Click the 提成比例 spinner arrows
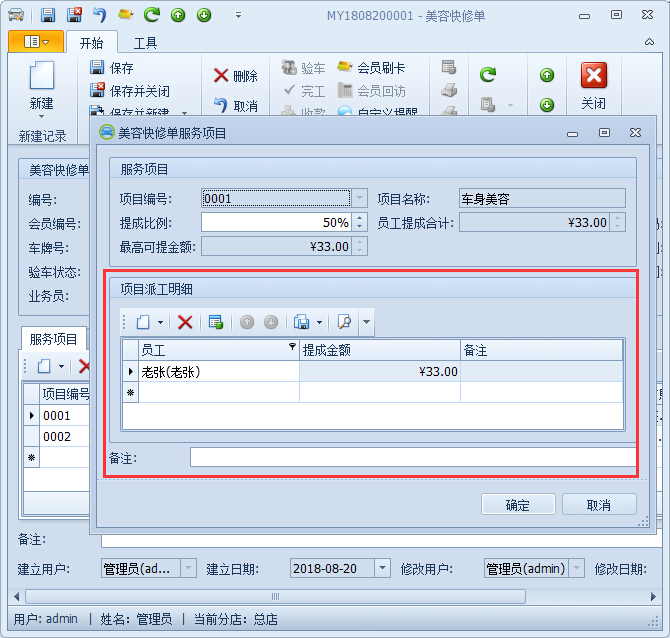The height and width of the screenshot is (638, 670). click(x=359, y=222)
